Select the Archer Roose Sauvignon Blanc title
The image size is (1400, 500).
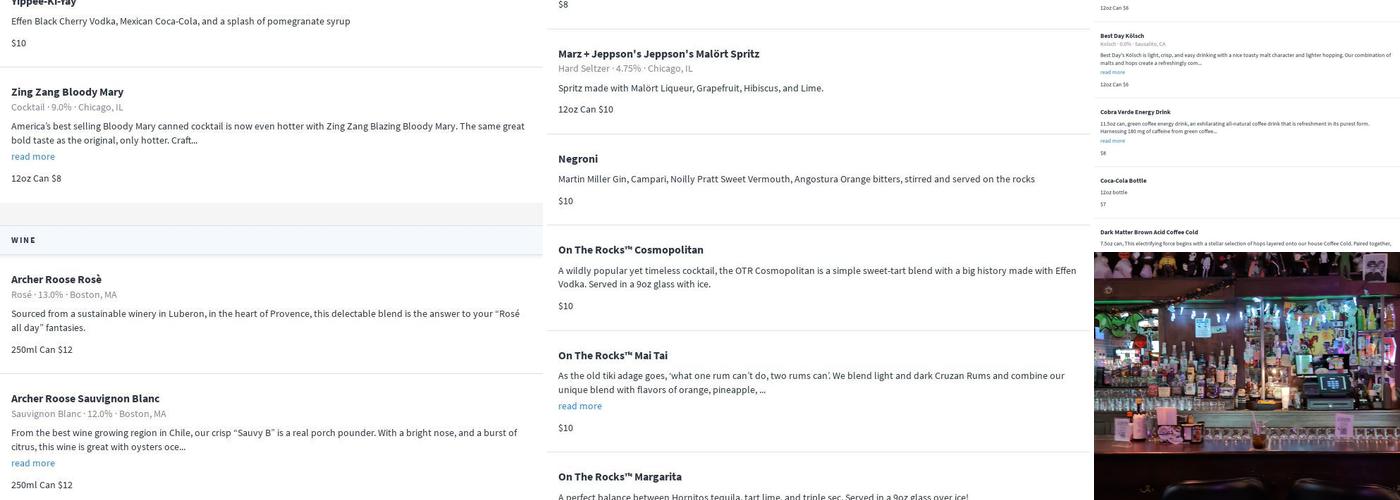[85, 398]
